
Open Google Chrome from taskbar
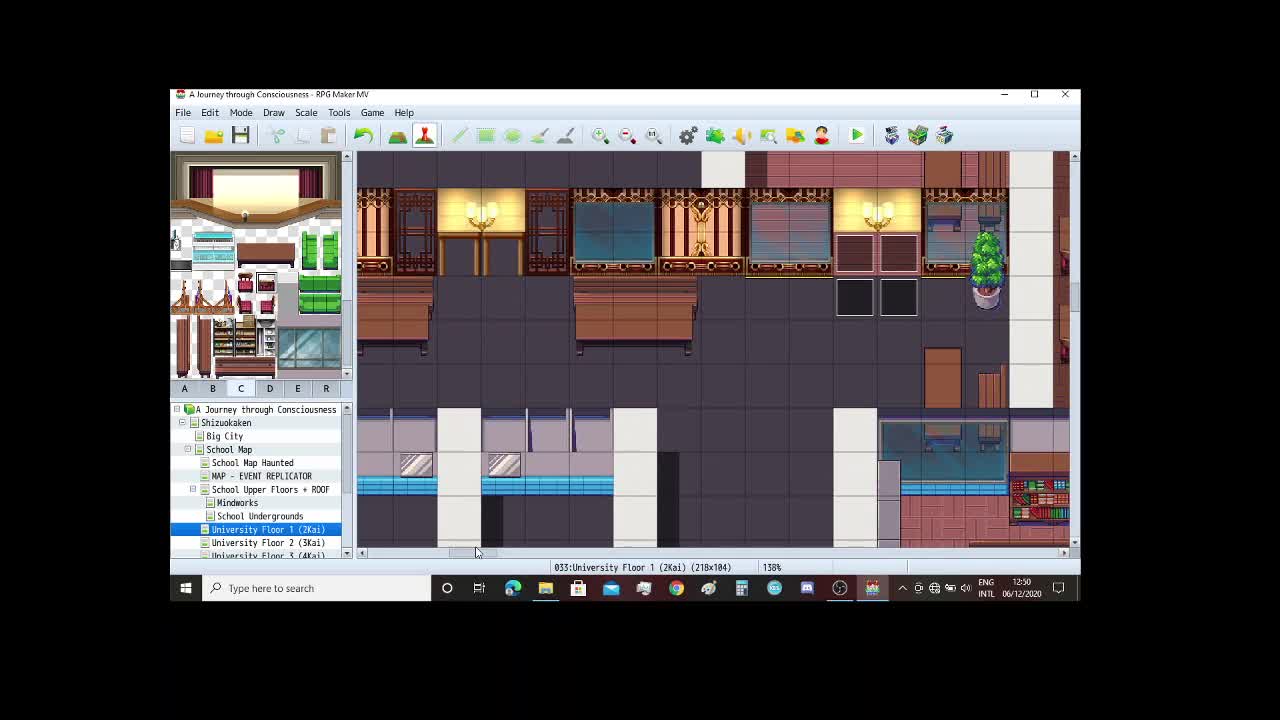[x=676, y=588]
